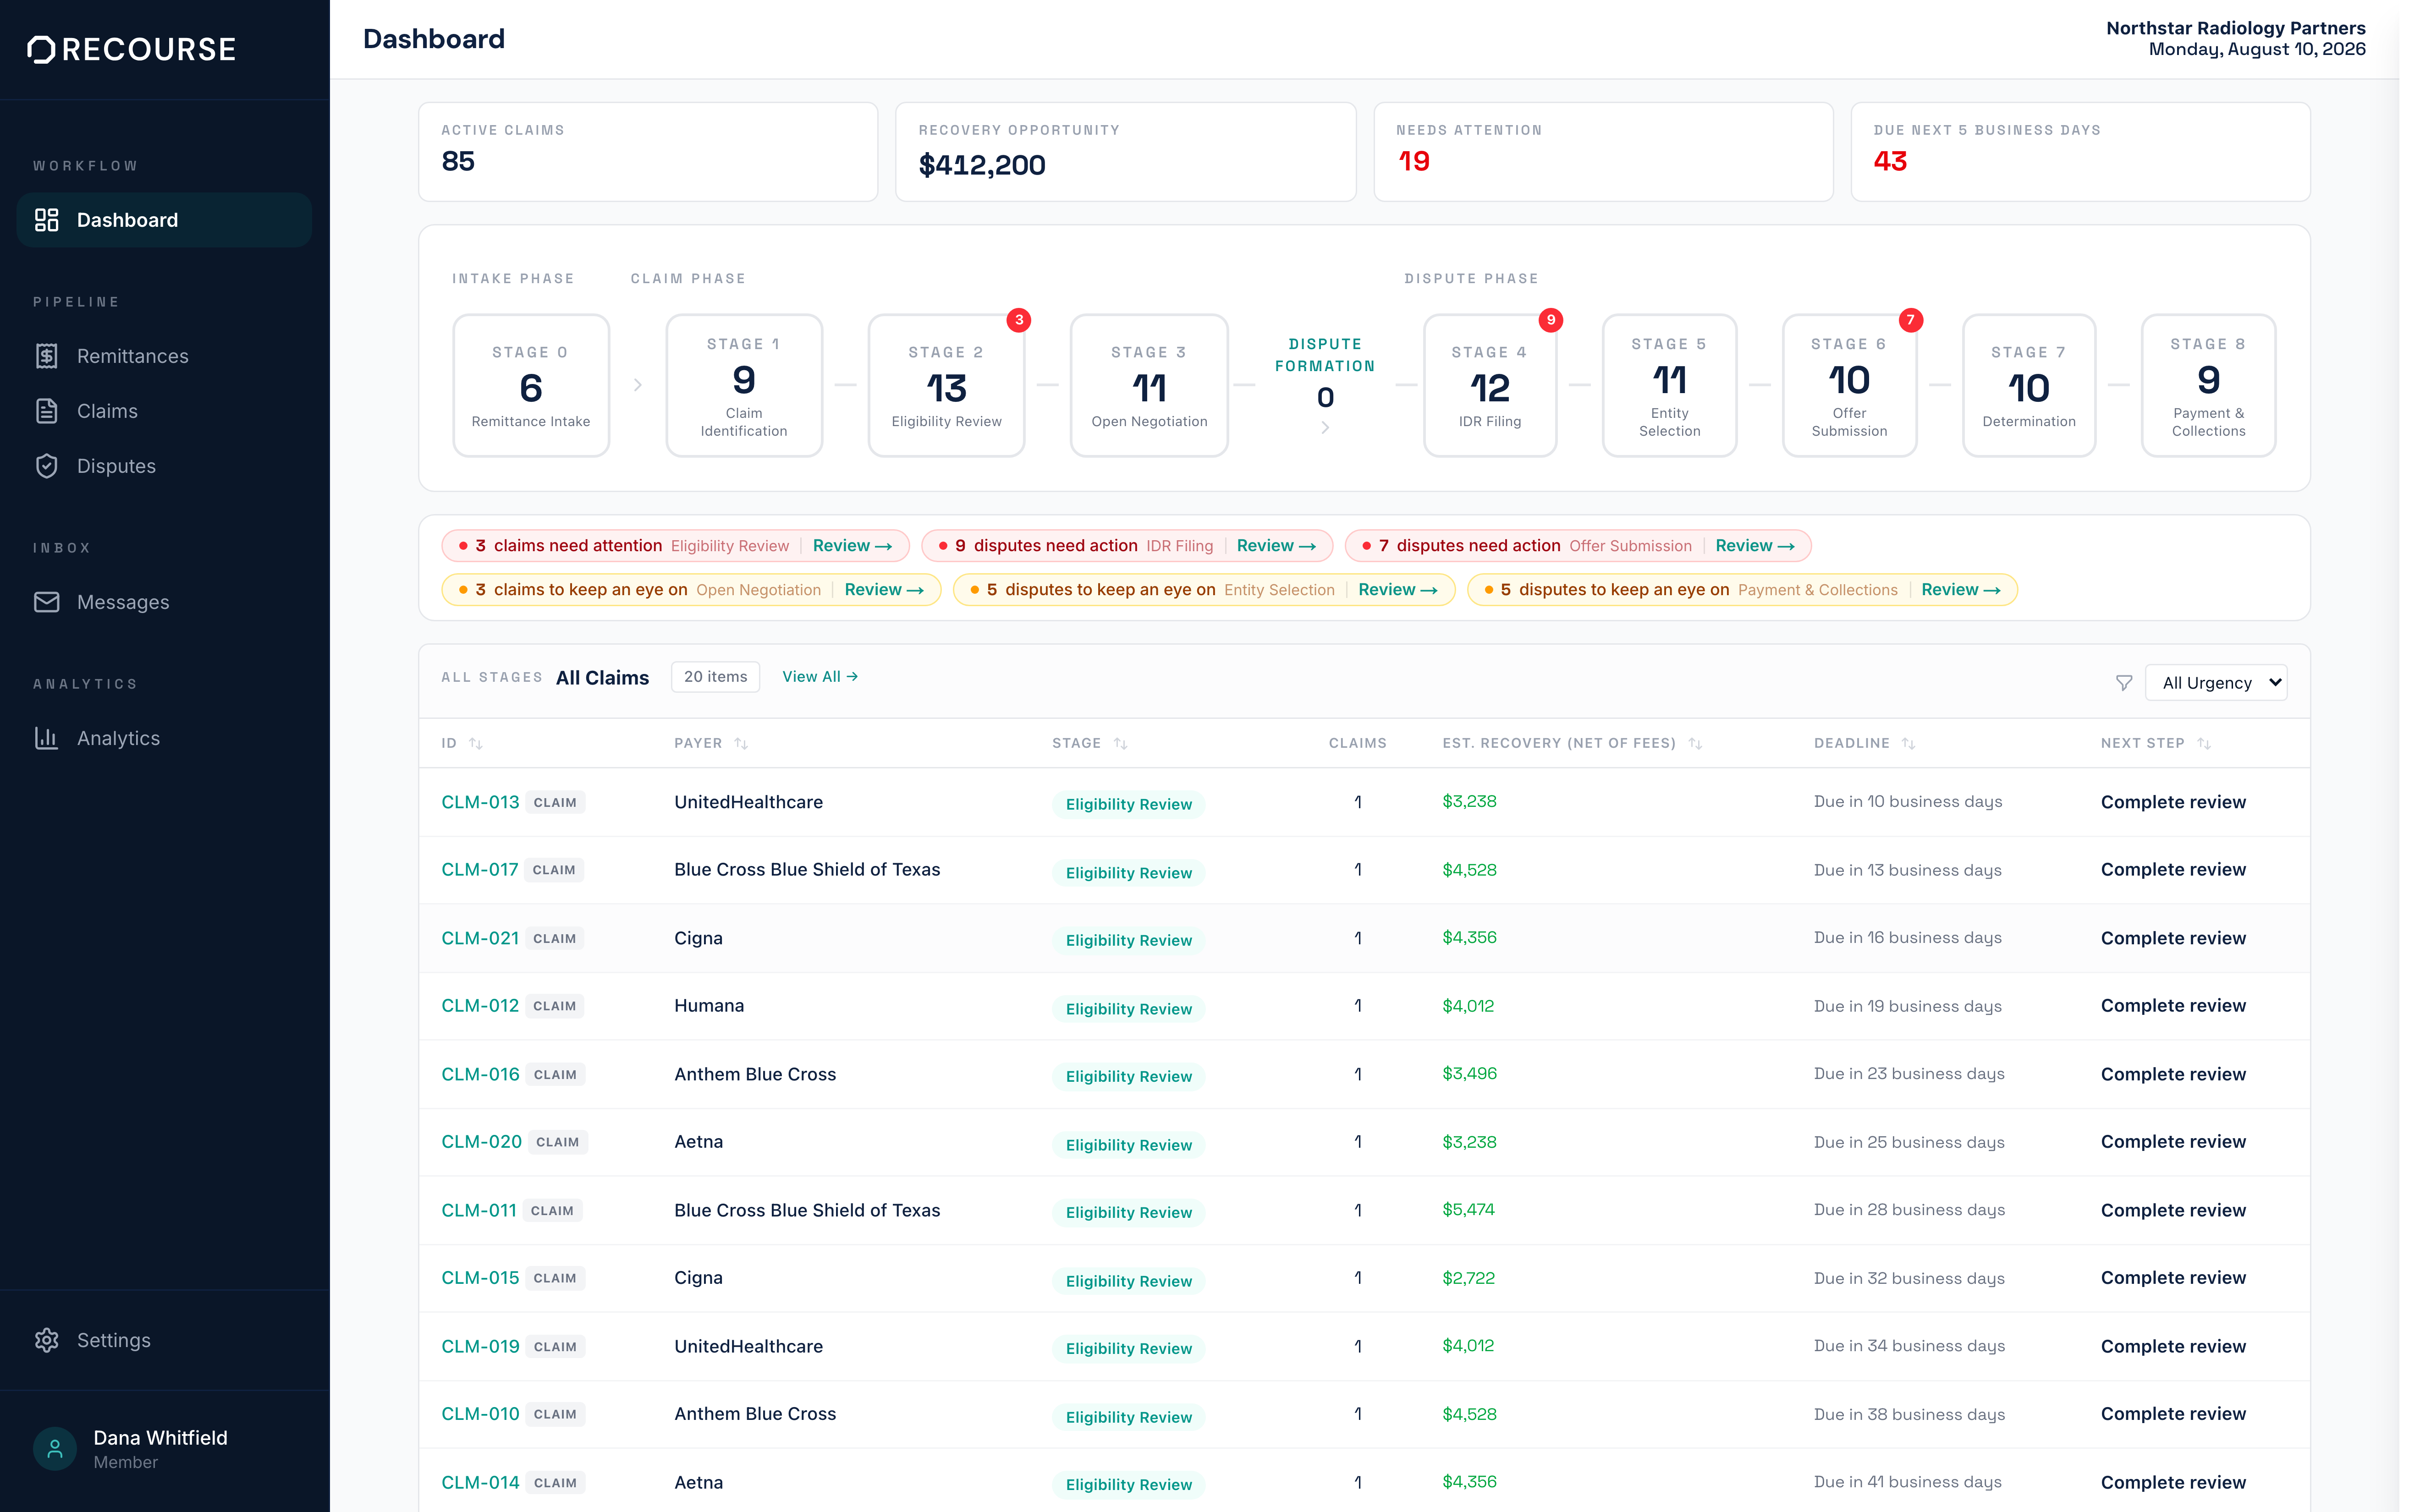Click the Recourse logo icon
The height and width of the screenshot is (1512, 2420).
coord(41,49)
